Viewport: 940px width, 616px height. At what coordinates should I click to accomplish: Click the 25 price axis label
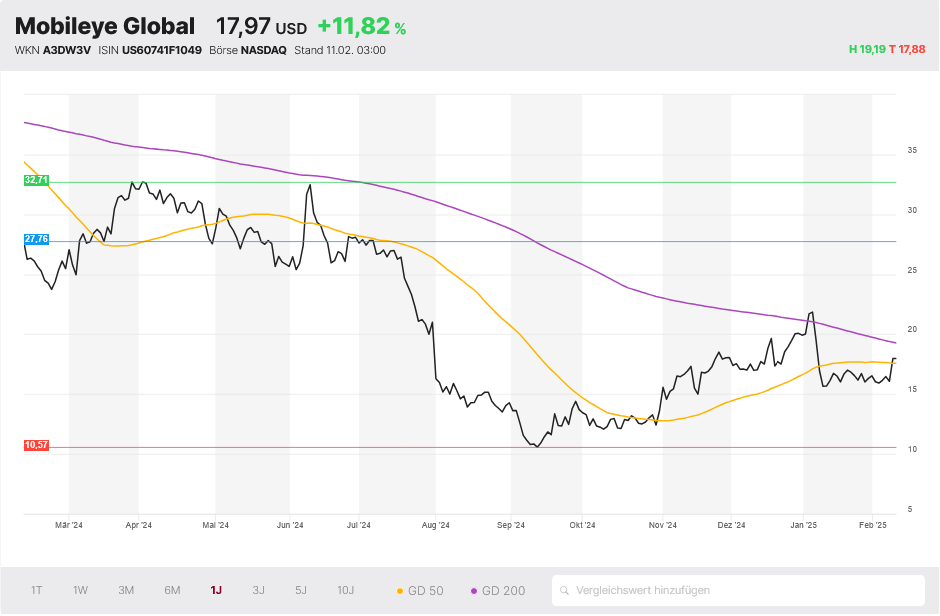pyautogui.click(x=912, y=270)
